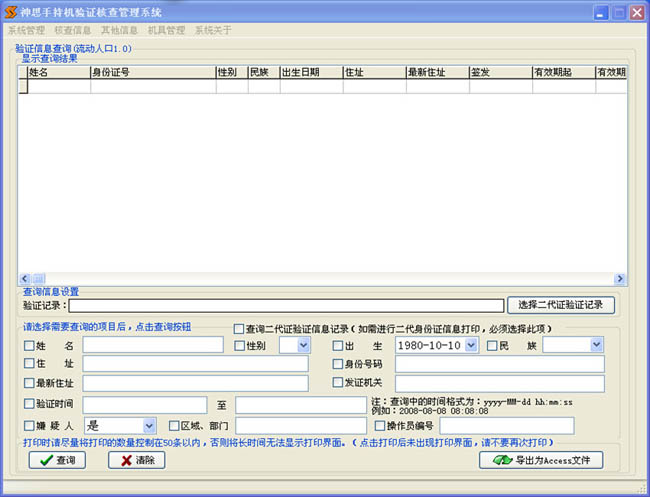Screen dimensions: 650x497
Task: Tick the 住址 checkbox
Action: pyautogui.click(x=29, y=364)
